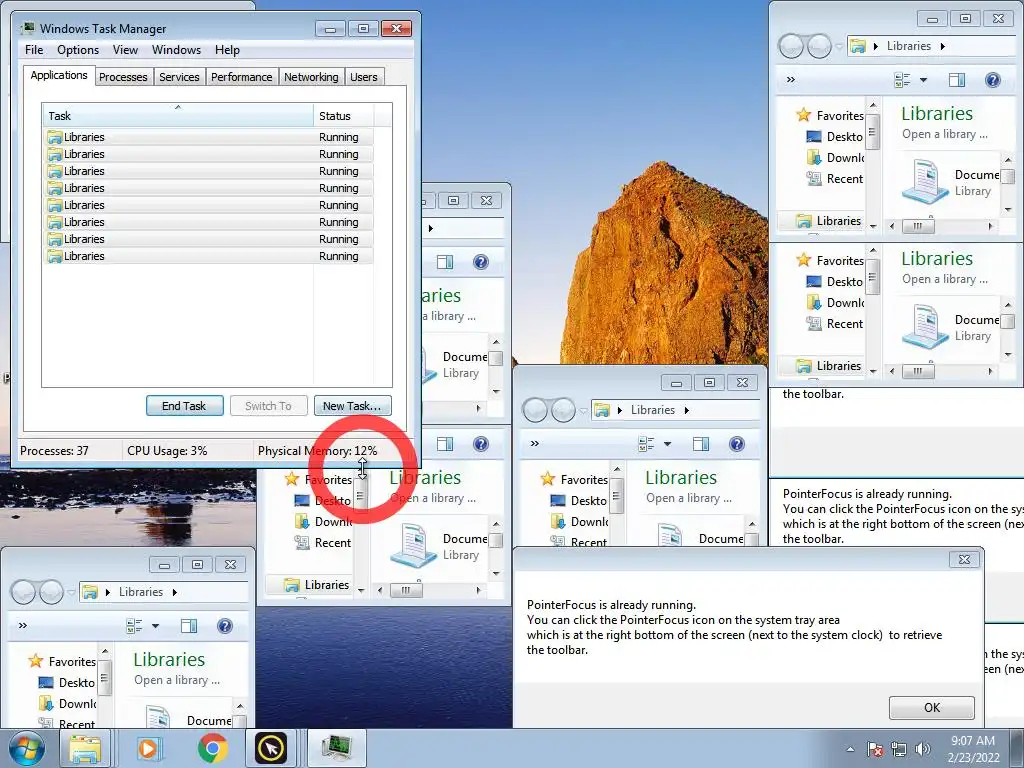Screen dimensions: 1024x768
Task: Switch to the Performance tab
Action: click(242, 77)
